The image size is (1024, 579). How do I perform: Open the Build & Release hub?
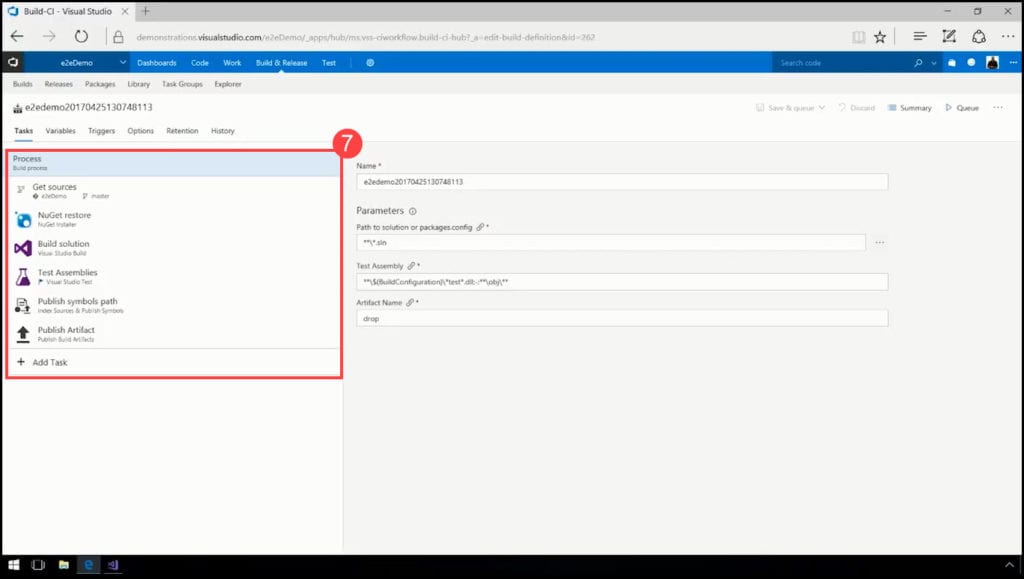[x=281, y=63]
